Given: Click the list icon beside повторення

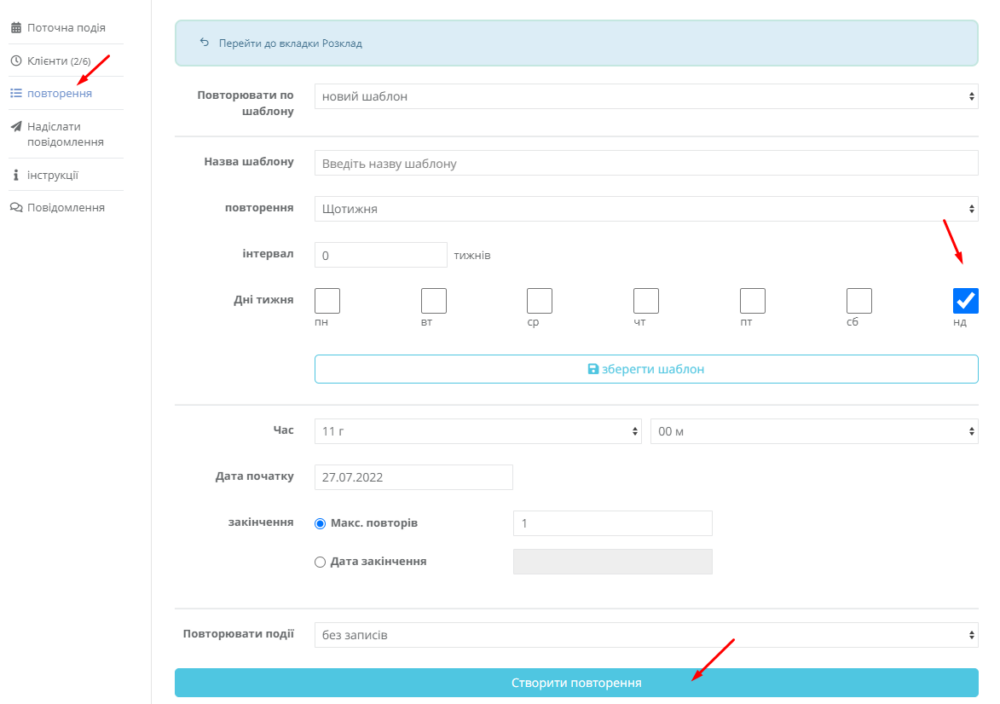Looking at the screenshot, I should point(16,93).
